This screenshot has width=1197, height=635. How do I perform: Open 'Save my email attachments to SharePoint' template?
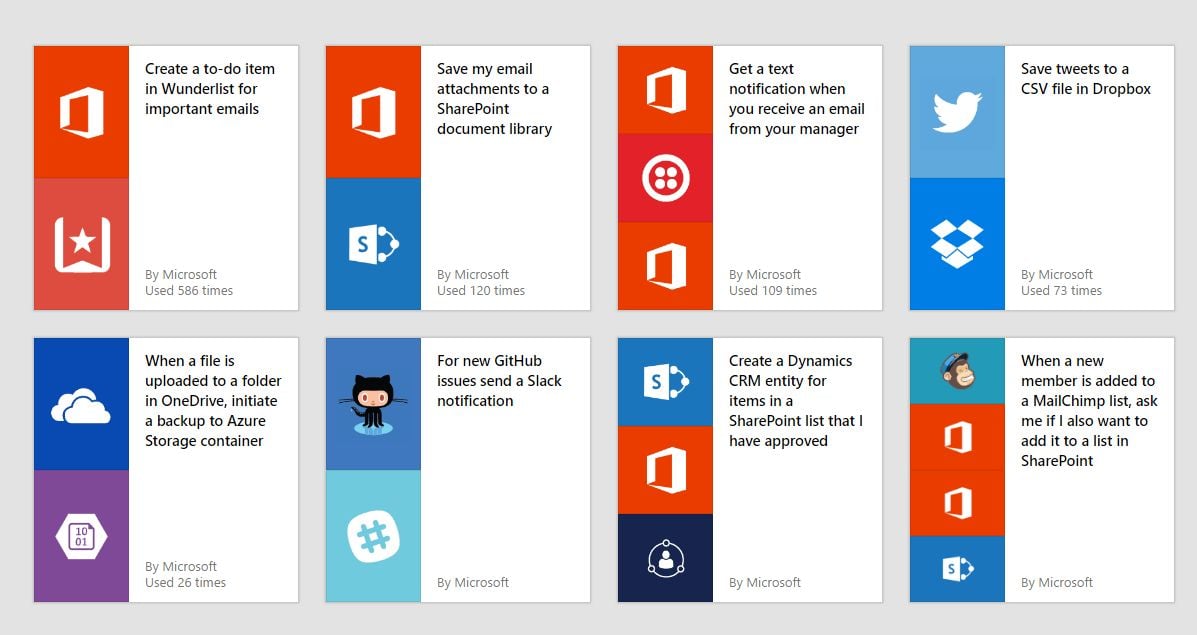494,98
